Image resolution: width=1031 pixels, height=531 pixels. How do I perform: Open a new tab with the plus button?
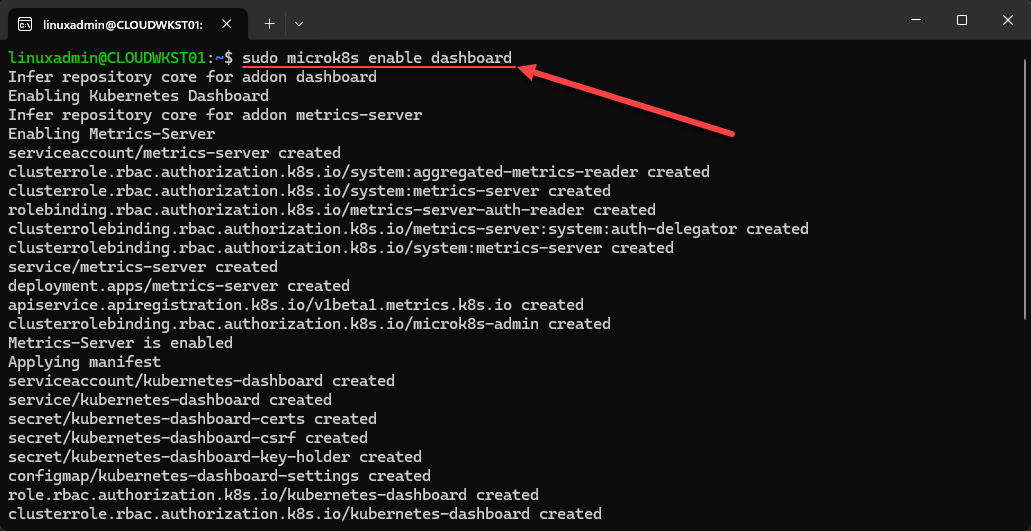(x=269, y=23)
